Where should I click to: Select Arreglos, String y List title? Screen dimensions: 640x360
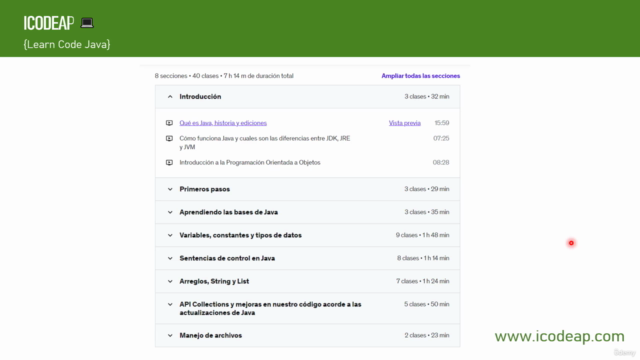pyautogui.click(x=214, y=281)
